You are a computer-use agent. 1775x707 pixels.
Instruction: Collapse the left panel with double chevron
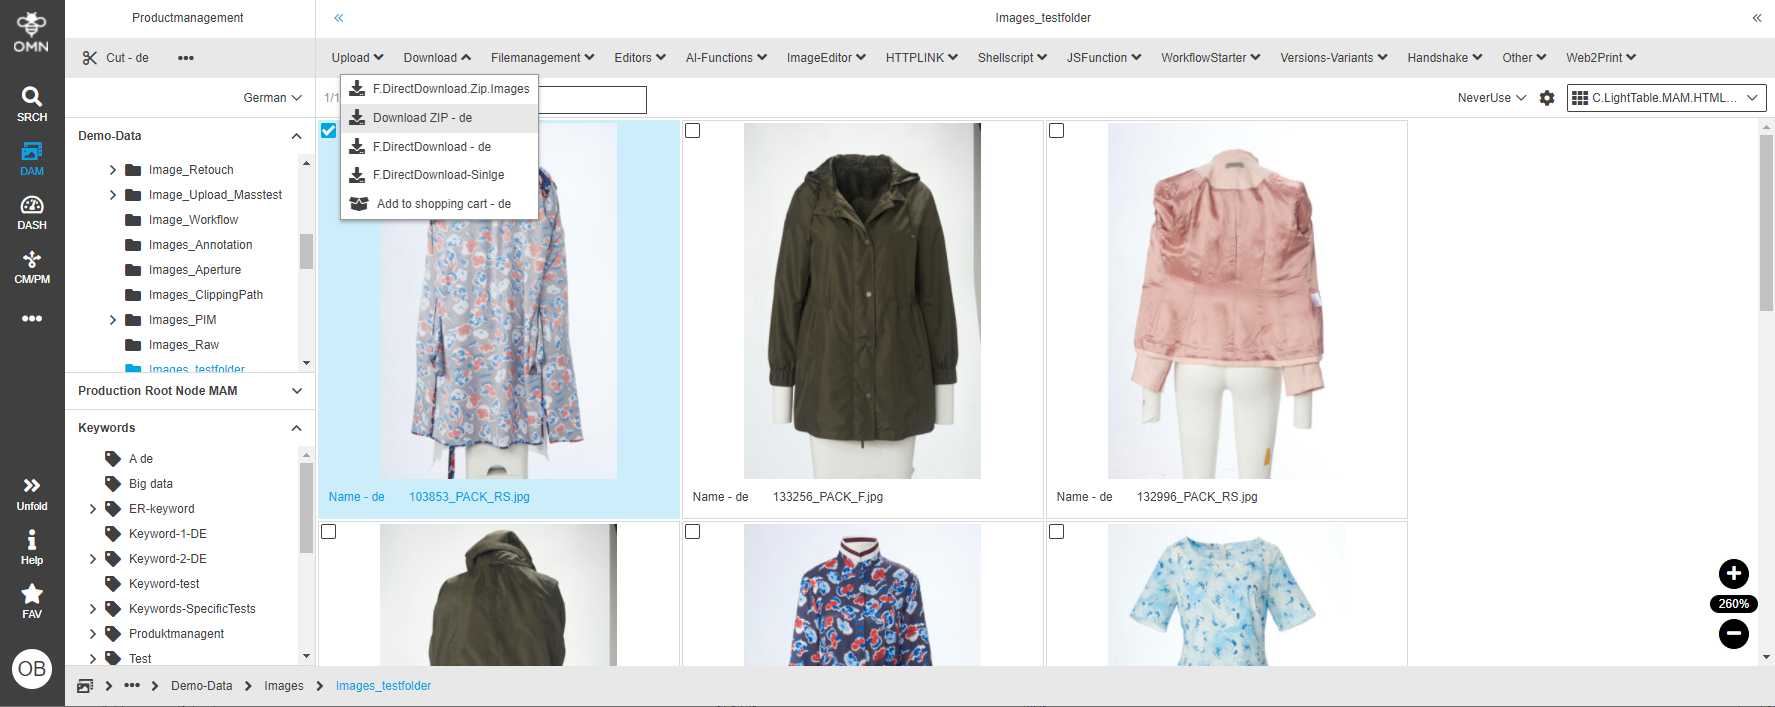pyautogui.click(x=339, y=18)
